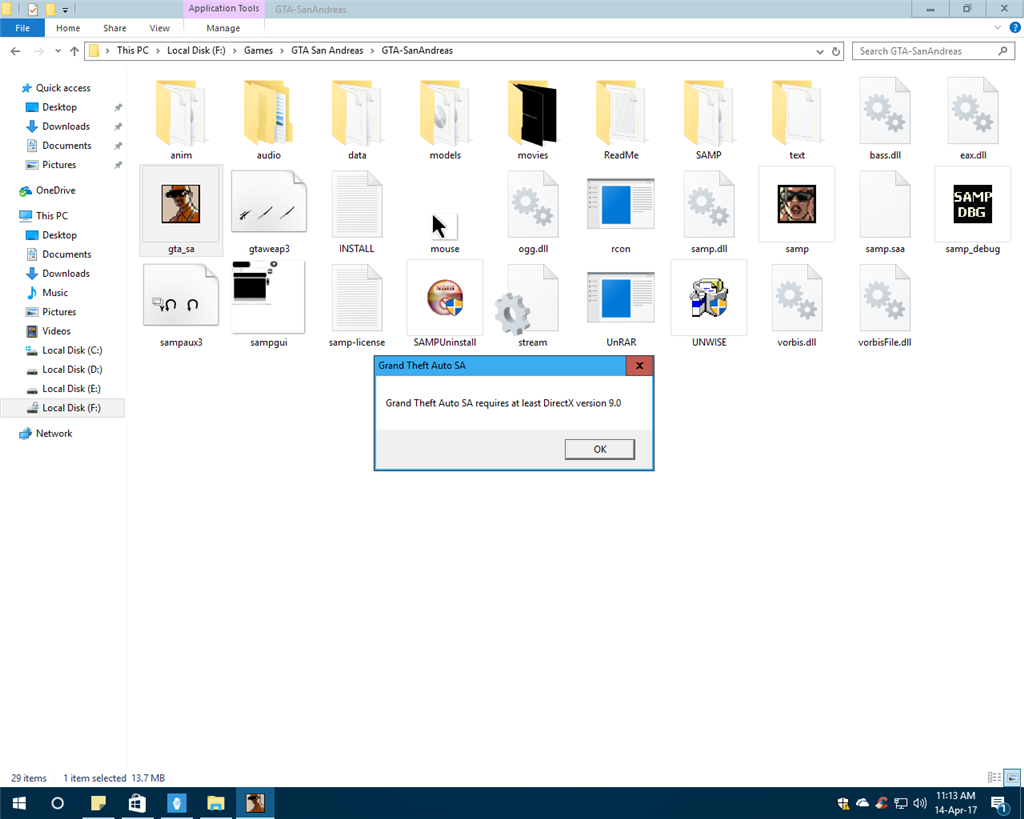Select the ogg.dll file
This screenshot has height=819, width=1024.
533,204
